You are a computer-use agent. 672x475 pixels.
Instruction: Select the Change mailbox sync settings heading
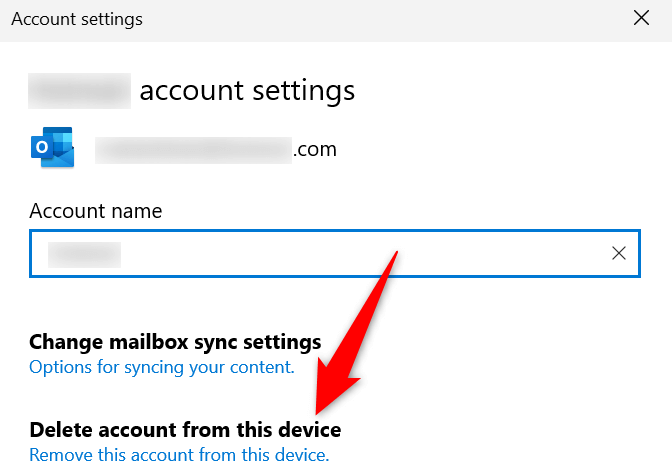pyautogui.click(x=175, y=342)
